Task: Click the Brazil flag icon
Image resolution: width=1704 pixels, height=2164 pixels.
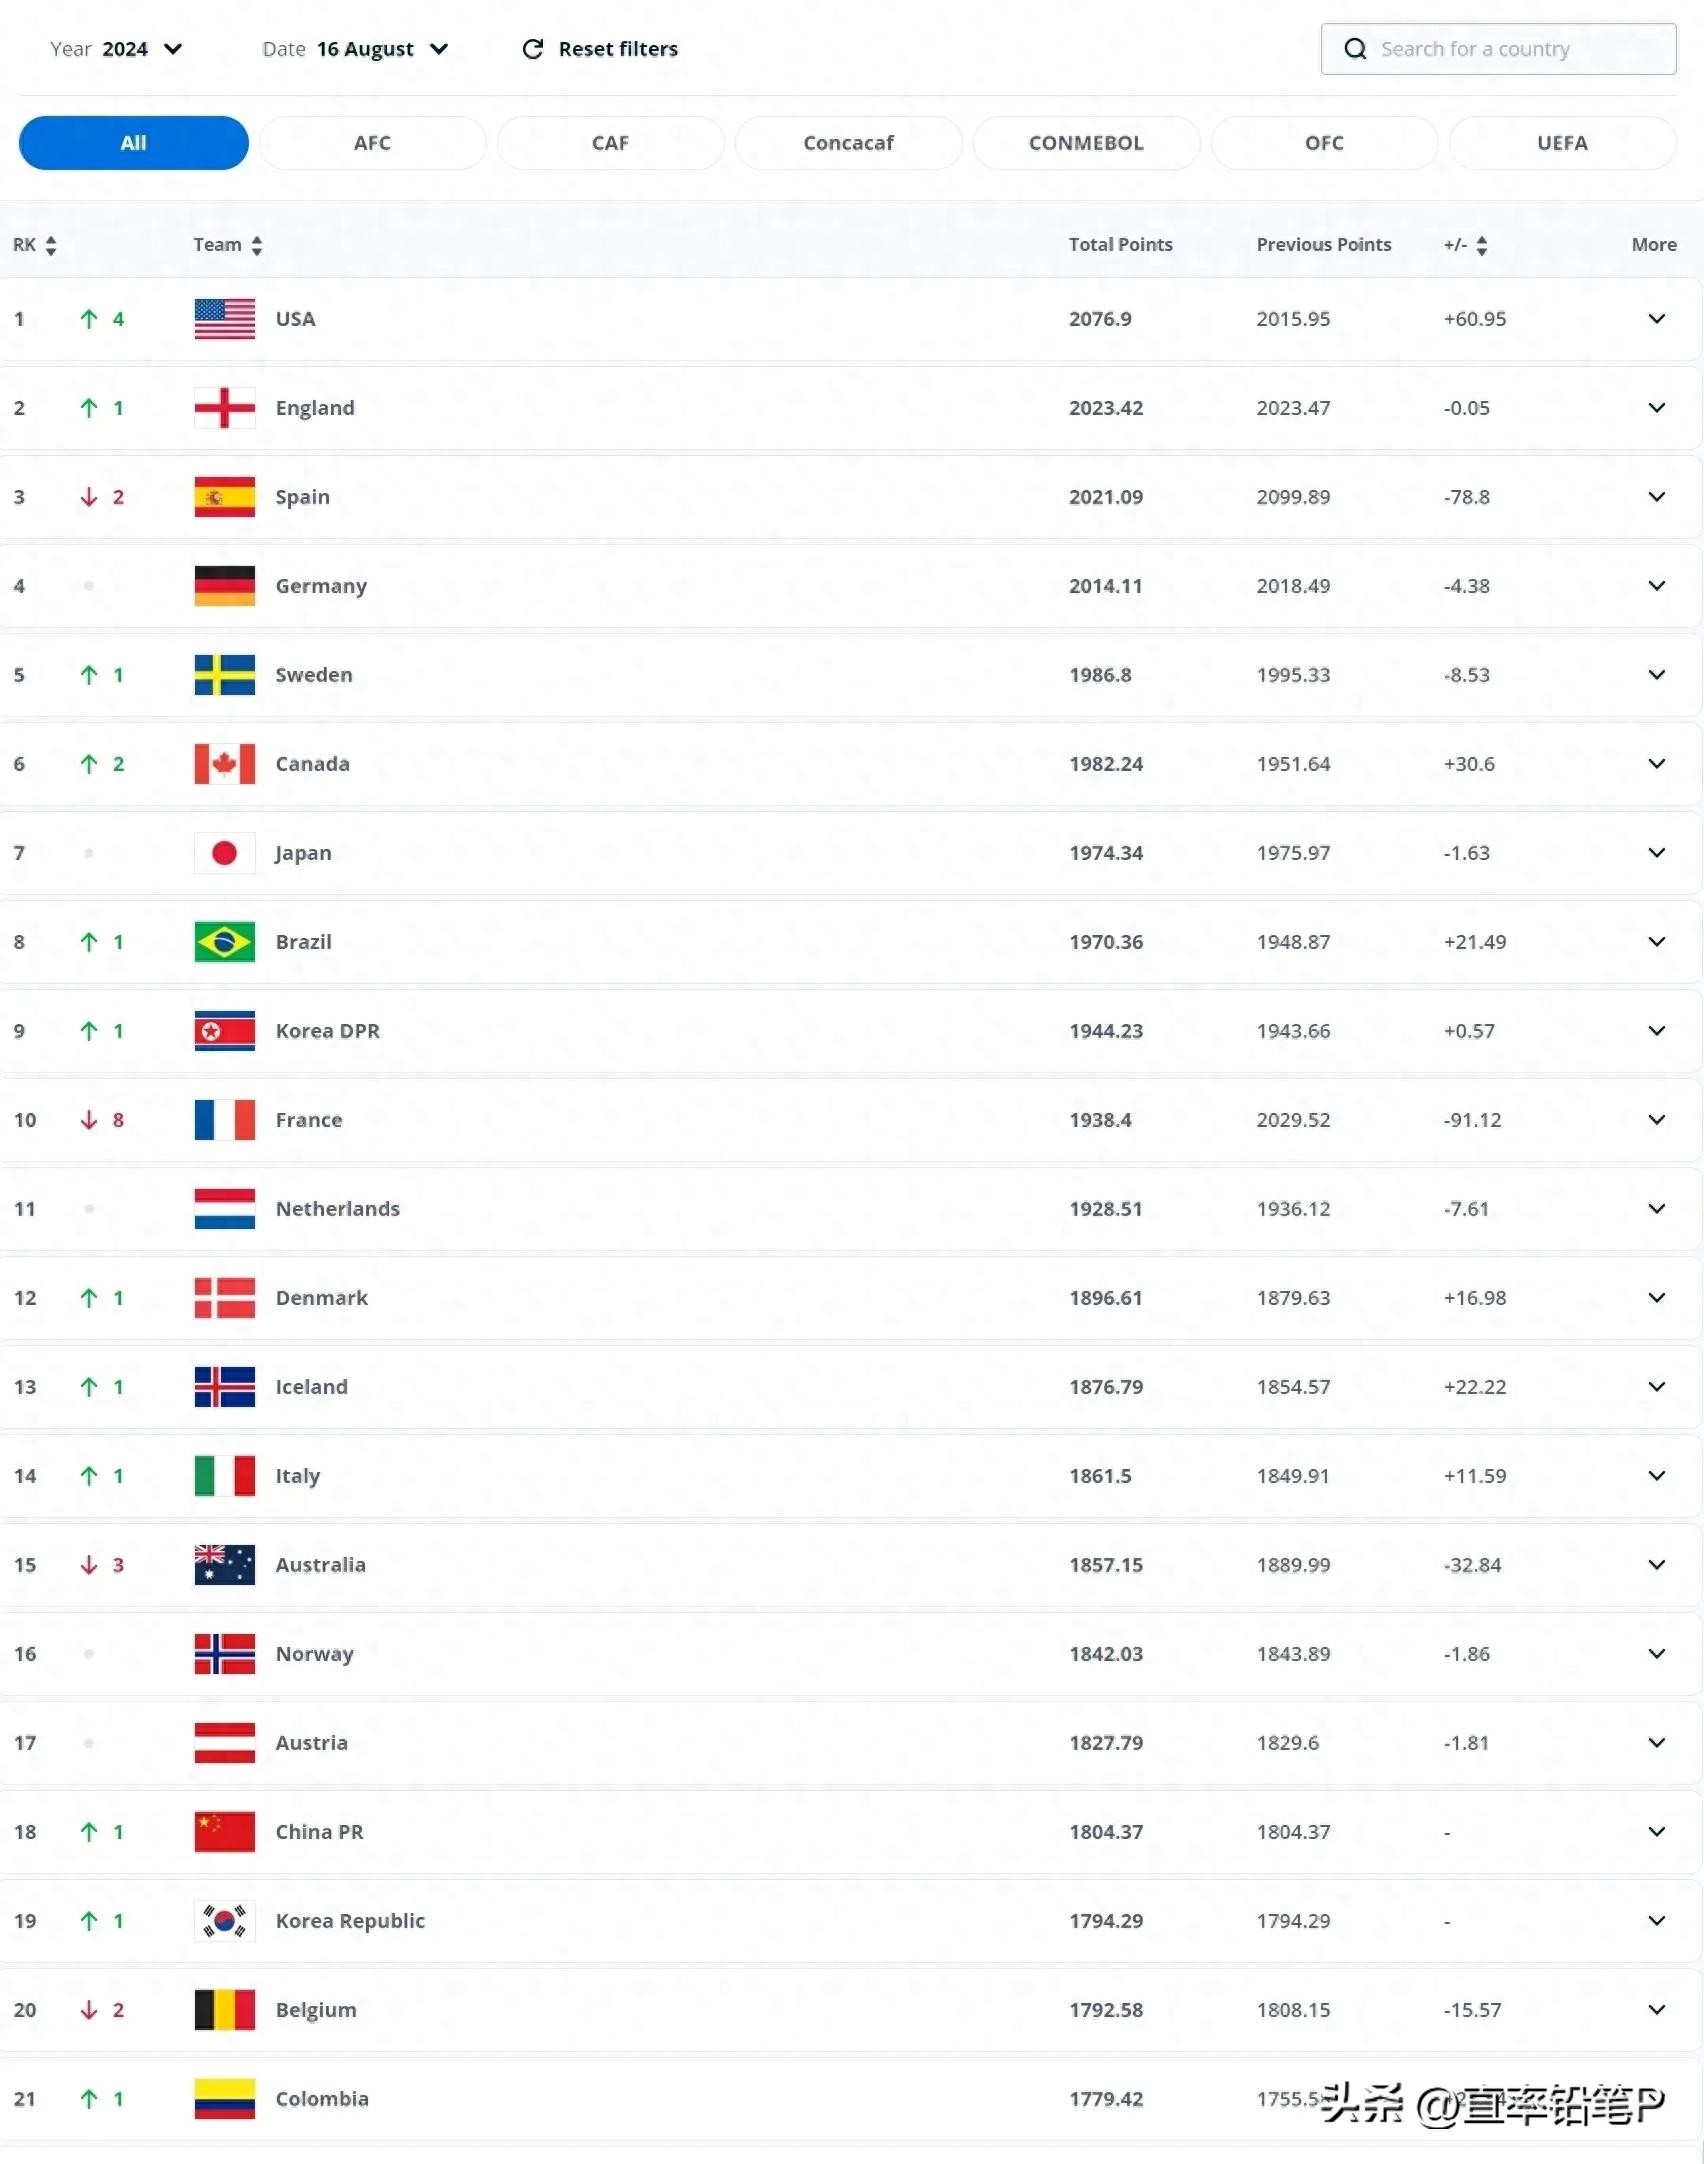Action: 224,942
